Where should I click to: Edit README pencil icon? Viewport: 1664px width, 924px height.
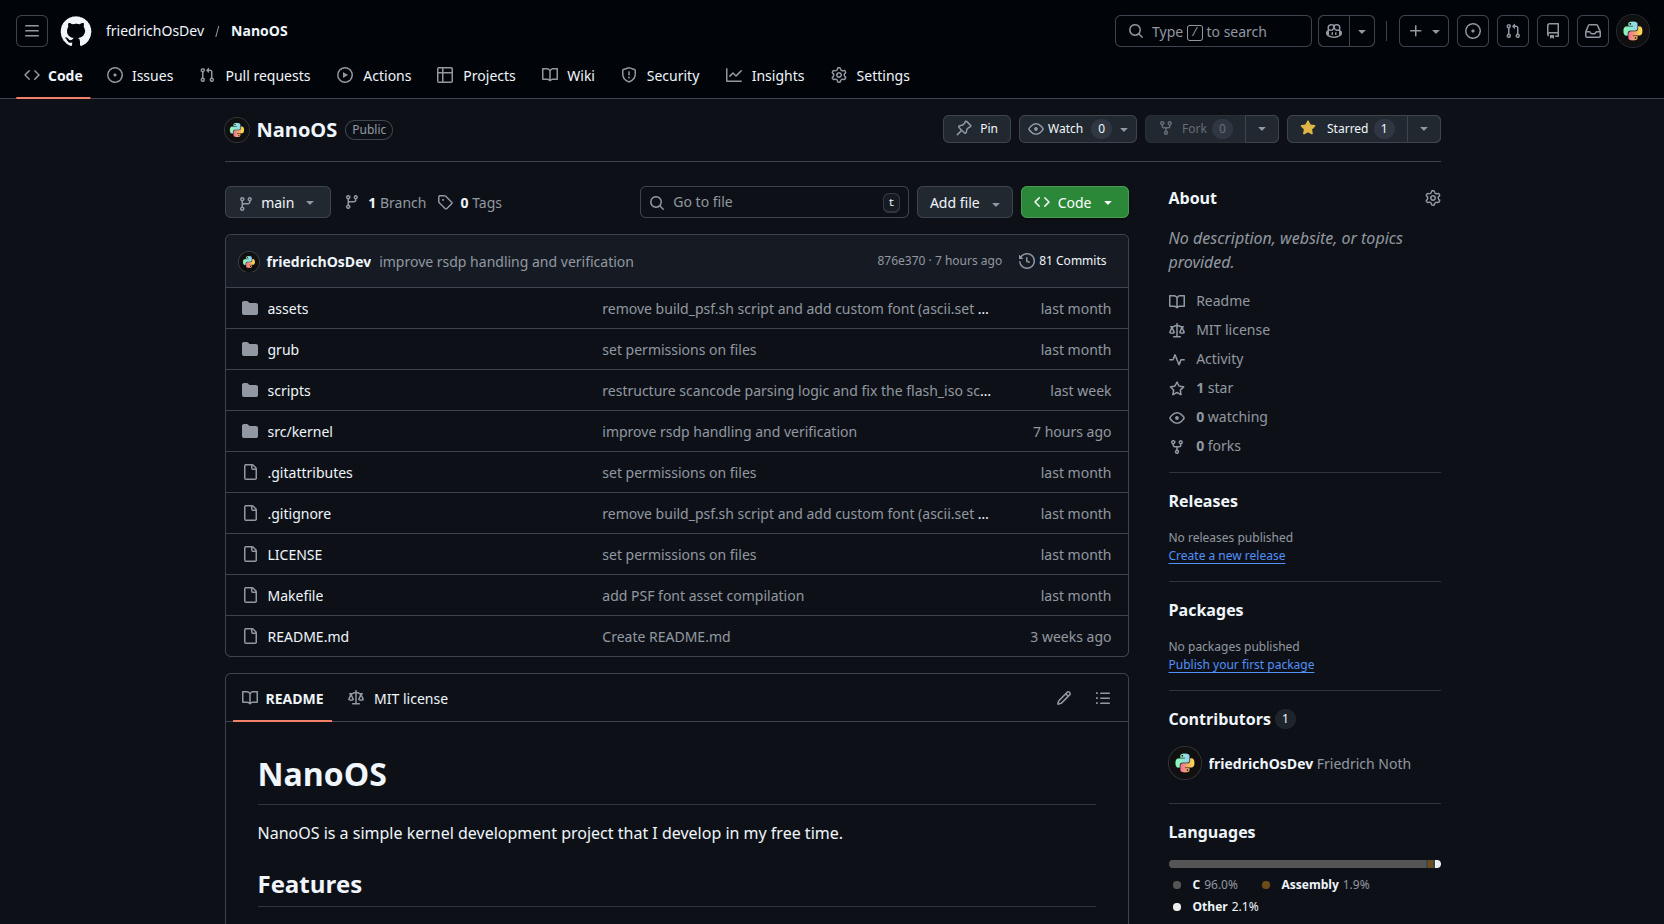(1064, 698)
